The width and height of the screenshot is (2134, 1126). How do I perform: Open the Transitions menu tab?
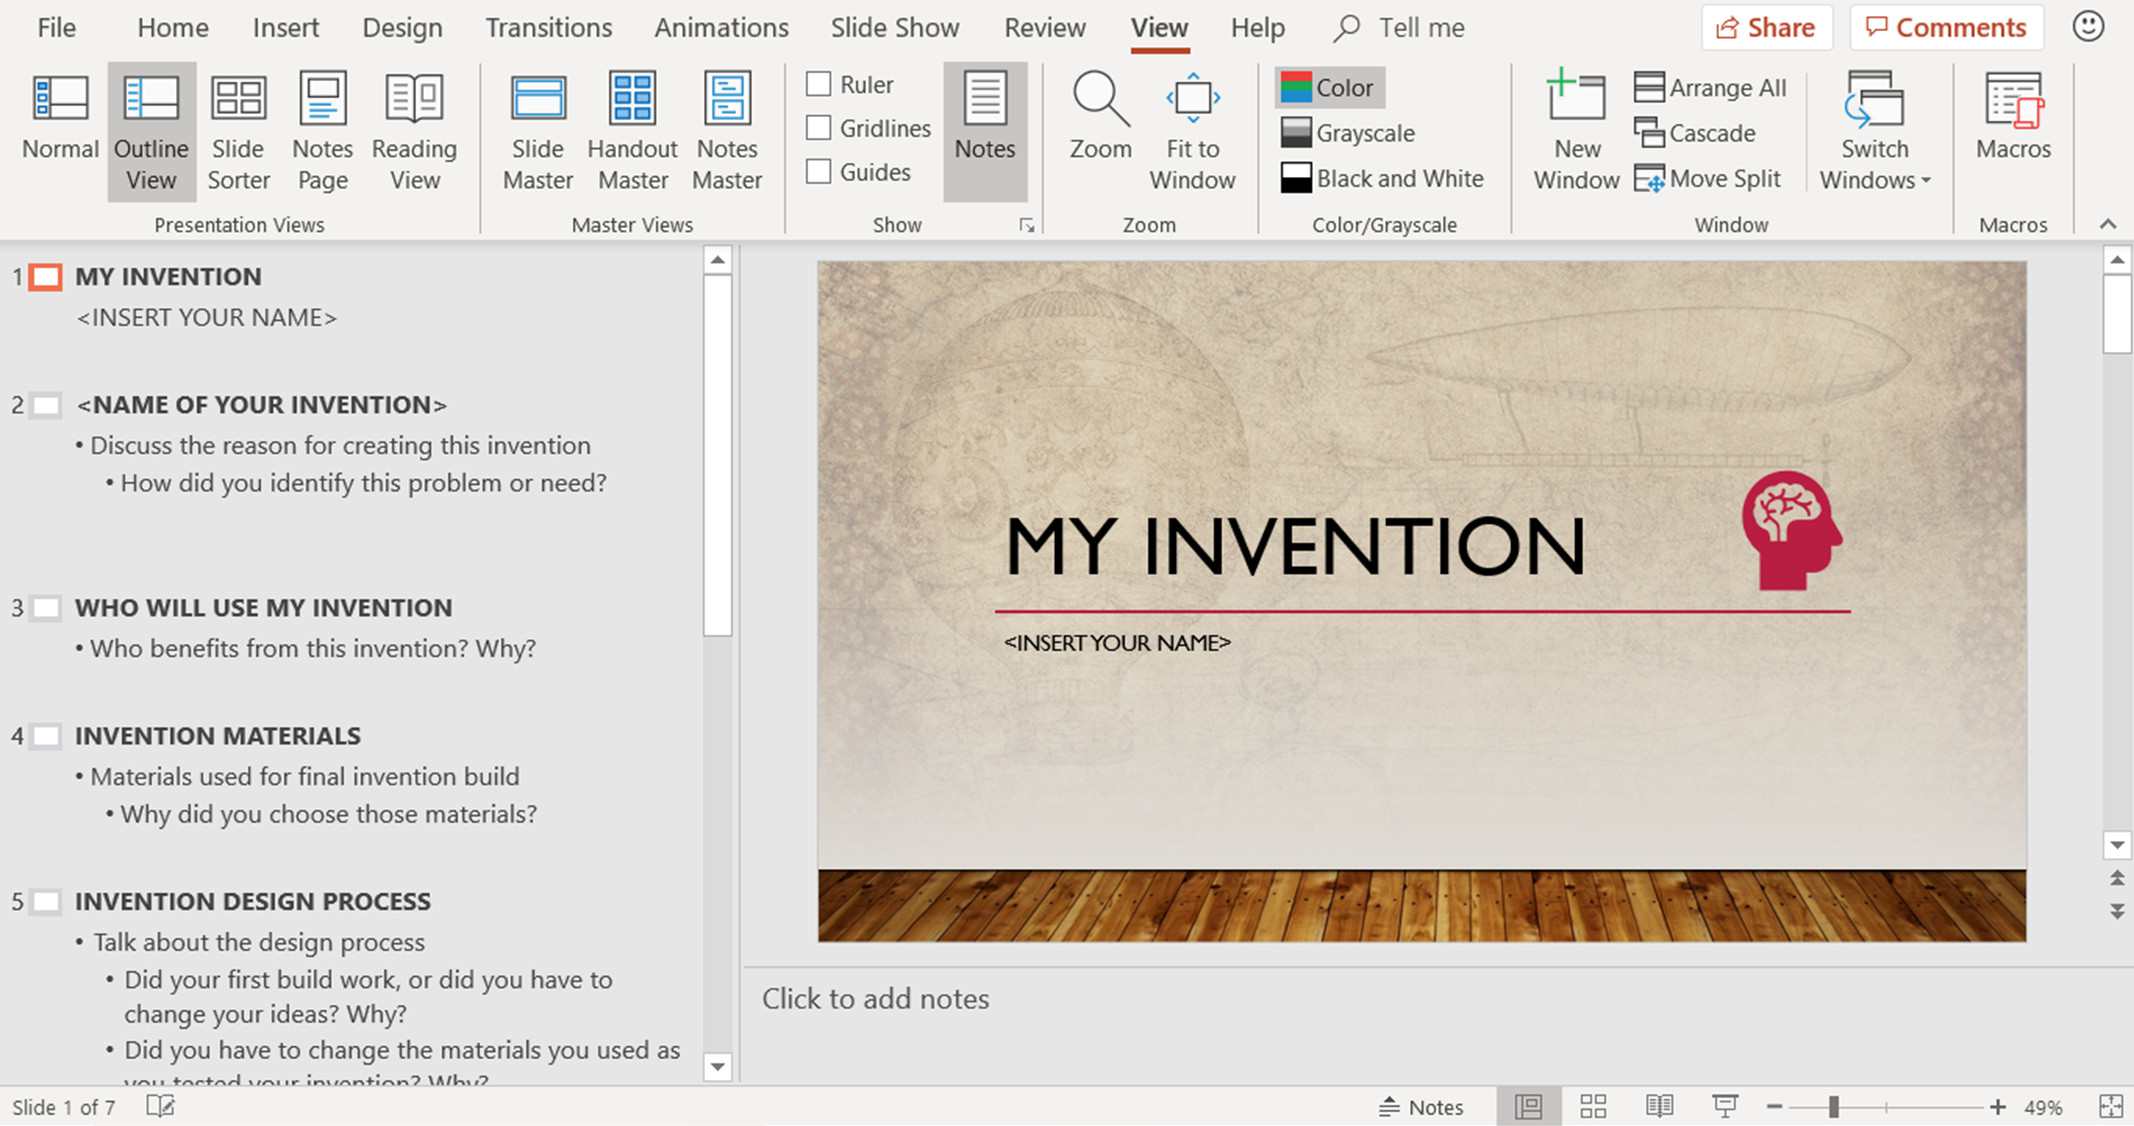pyautogui.click(x=549, y=27)
